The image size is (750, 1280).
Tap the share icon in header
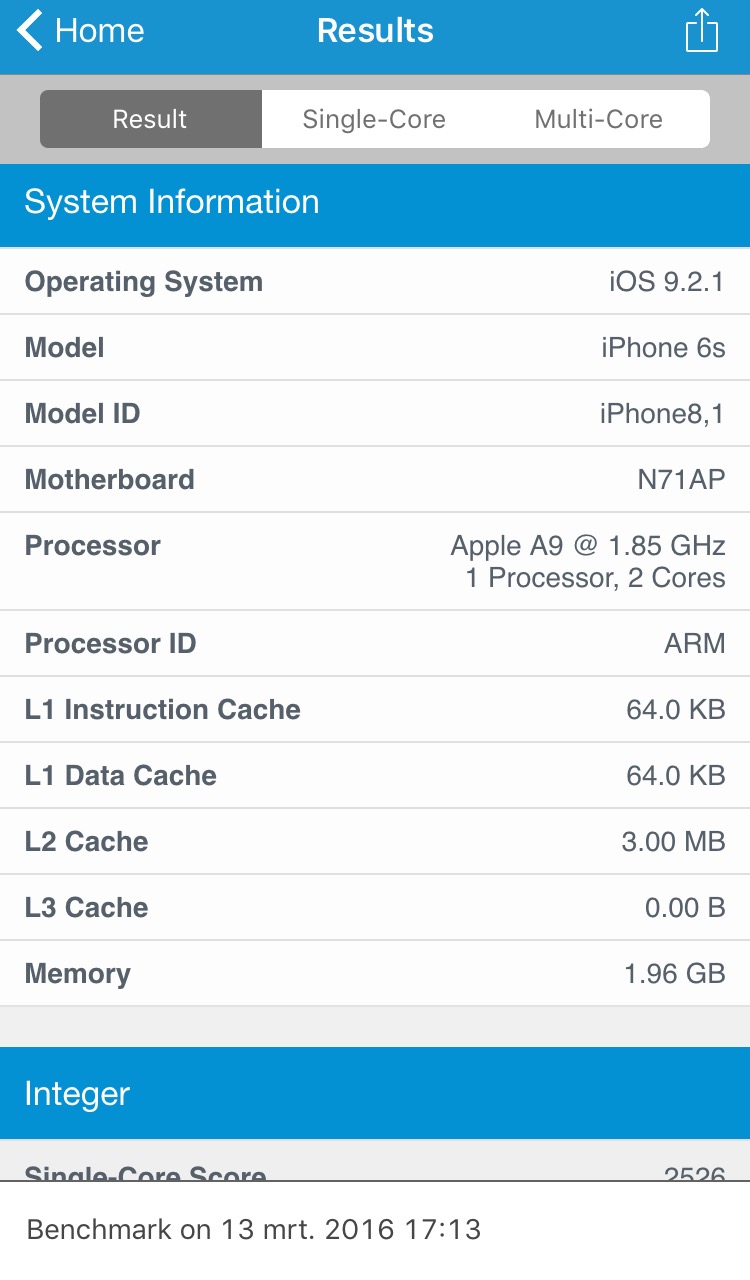point(702,30)
